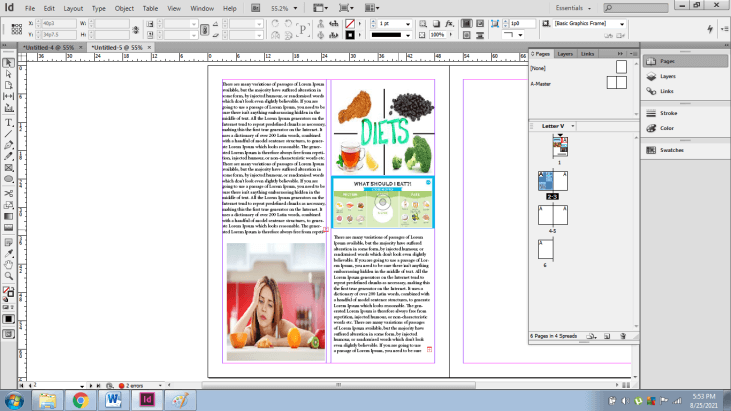Image resolution: width=731 pixels, height=411 pixels.
Task: Launch Google Chrome from the taskbar
Action: [80, 400]
